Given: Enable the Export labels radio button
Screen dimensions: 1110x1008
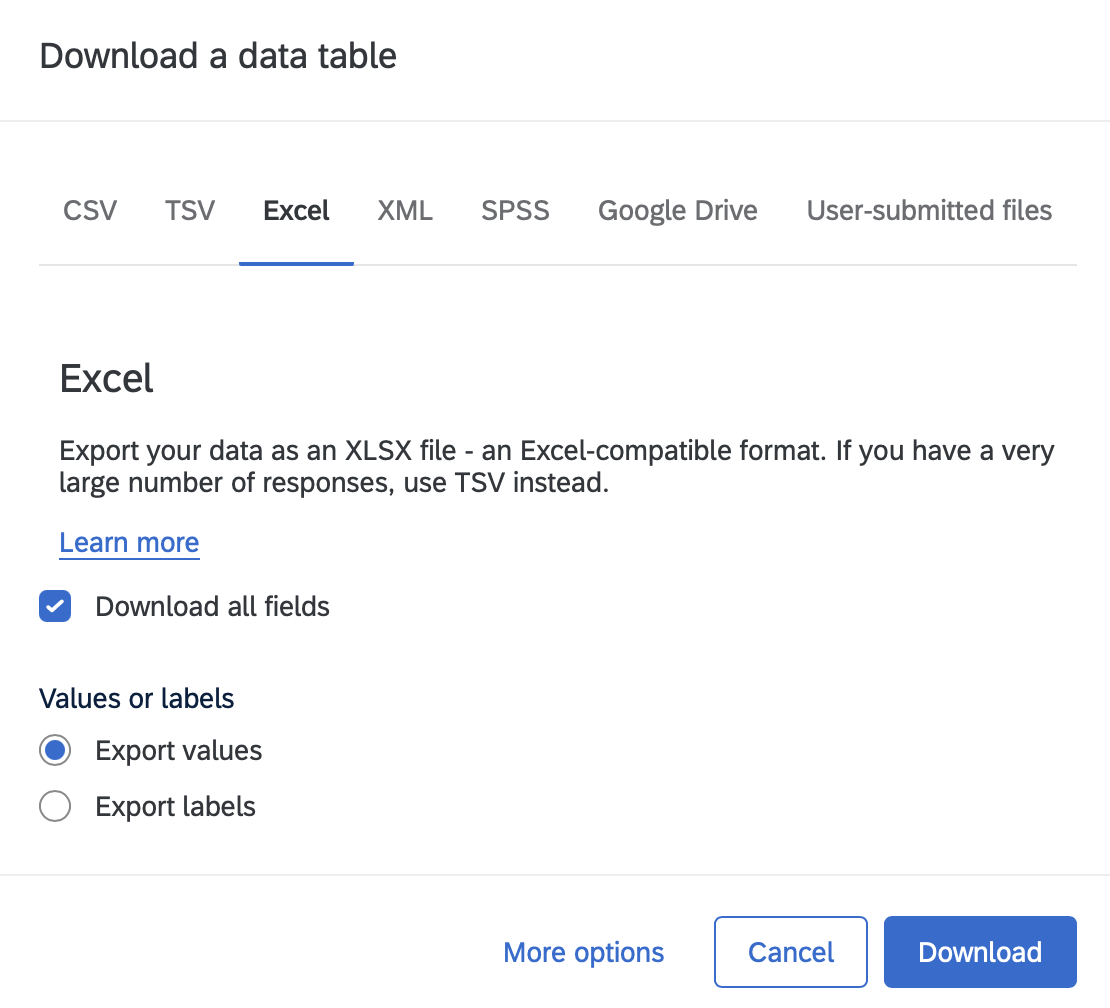Looking at the screenshot, I should (x=55, y=806).
